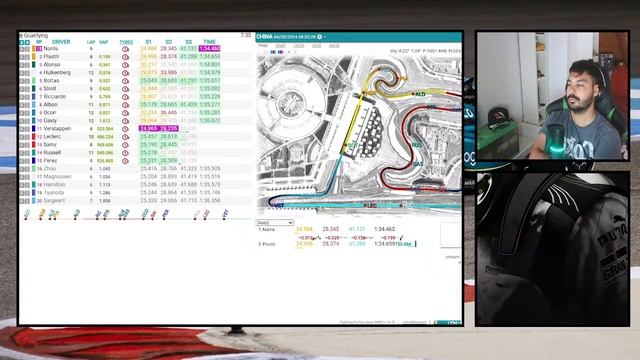Open the [Auto] dropdown below the map

click(x=275, y=222)
